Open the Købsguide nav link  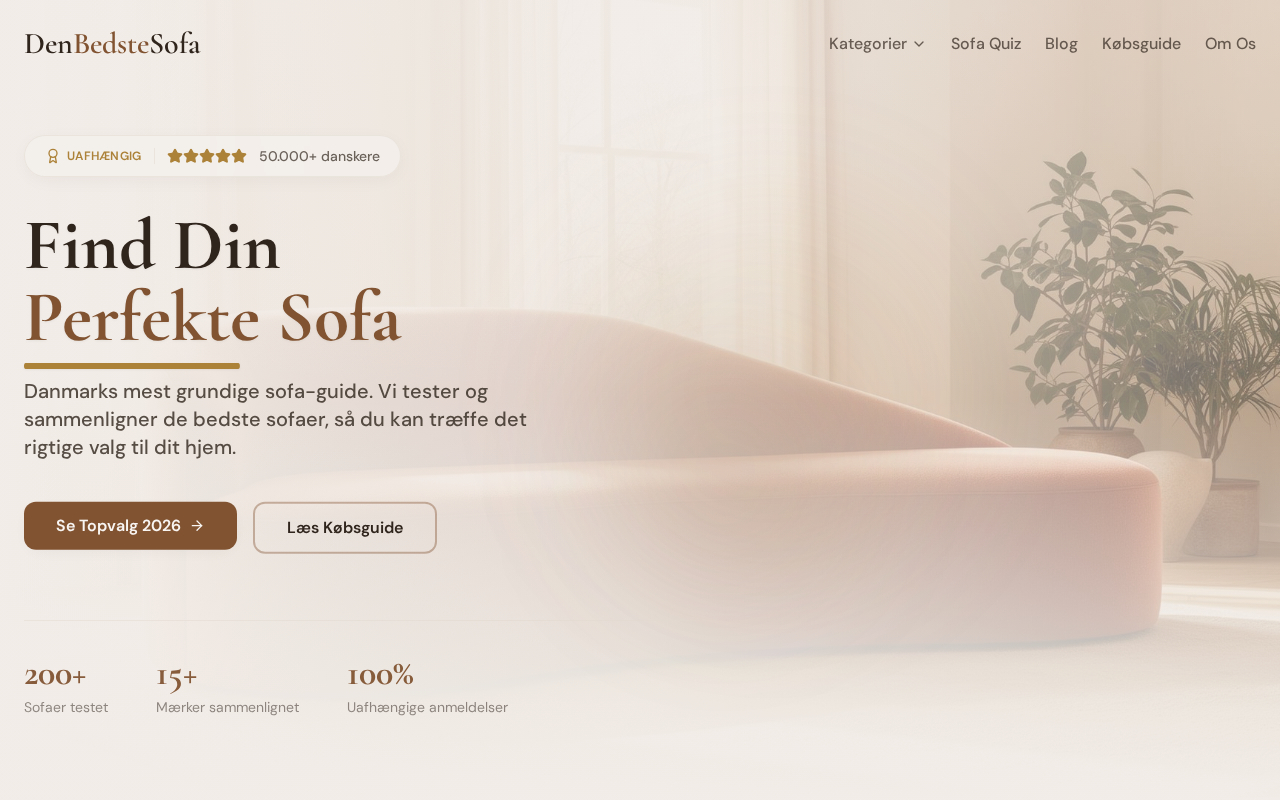click(x=1141, y=44)
